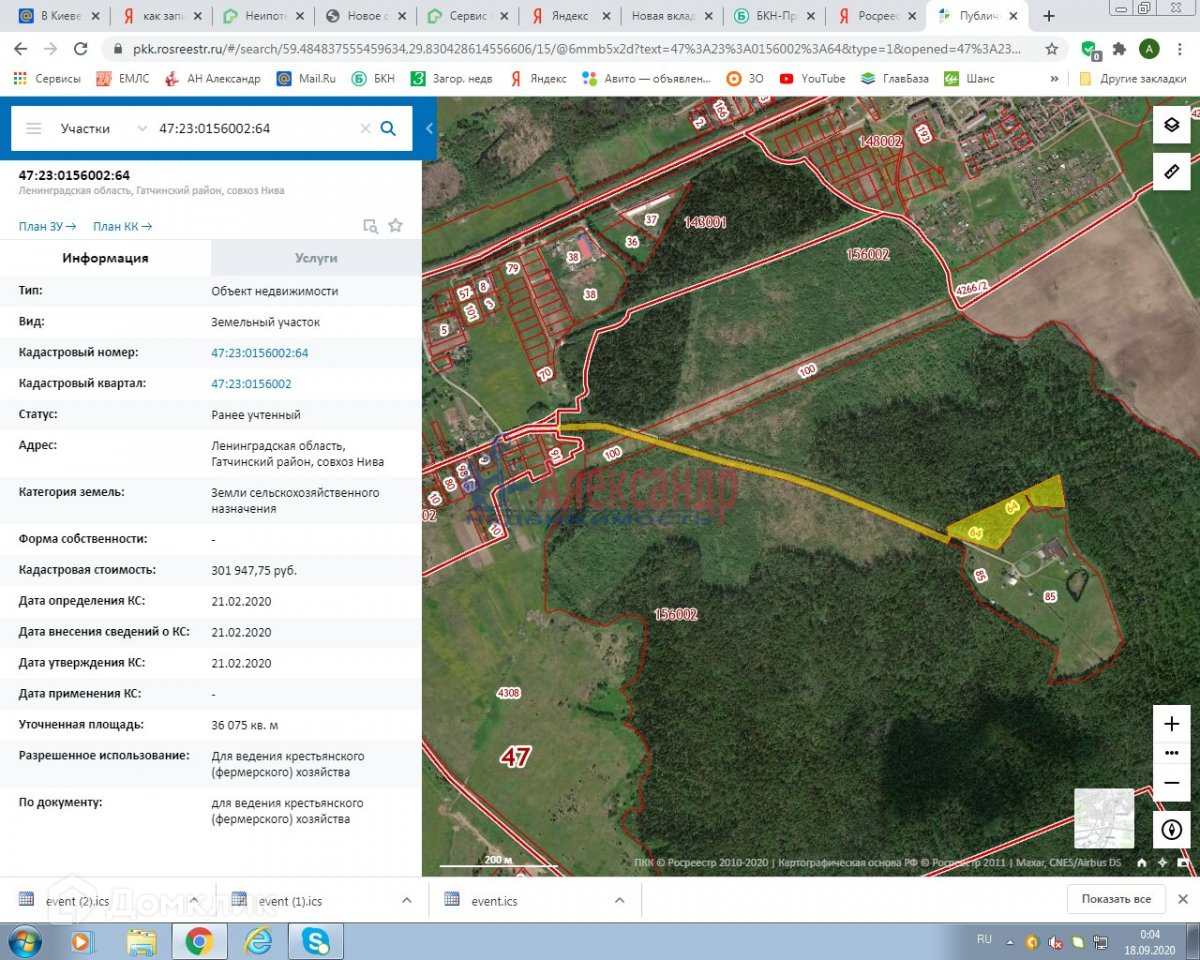Open the three-dot options between zoom buttons
Viewport: 1200px width, 960px height.
[1172, 752]
